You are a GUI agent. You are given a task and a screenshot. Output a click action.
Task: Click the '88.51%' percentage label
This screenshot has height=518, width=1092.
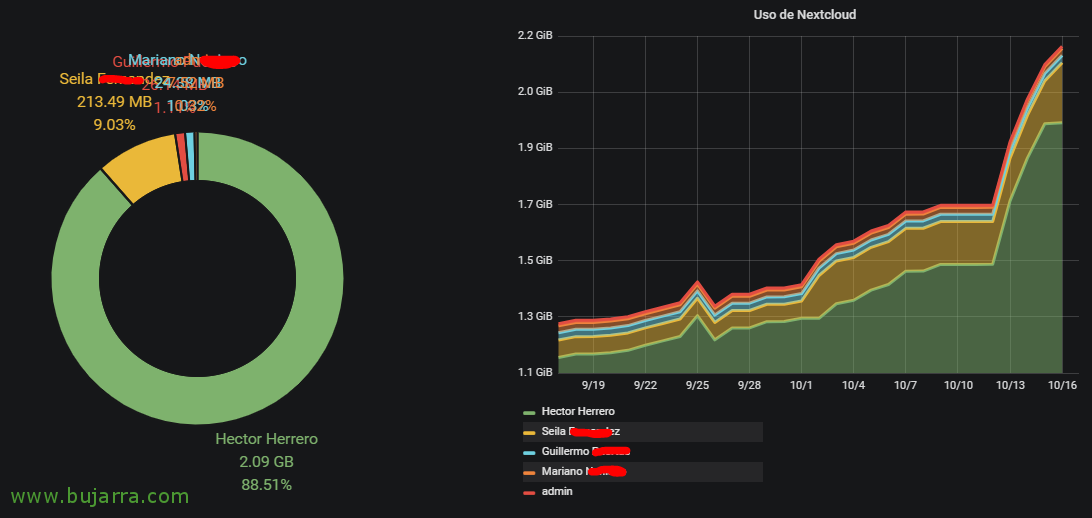coord(266,485)
